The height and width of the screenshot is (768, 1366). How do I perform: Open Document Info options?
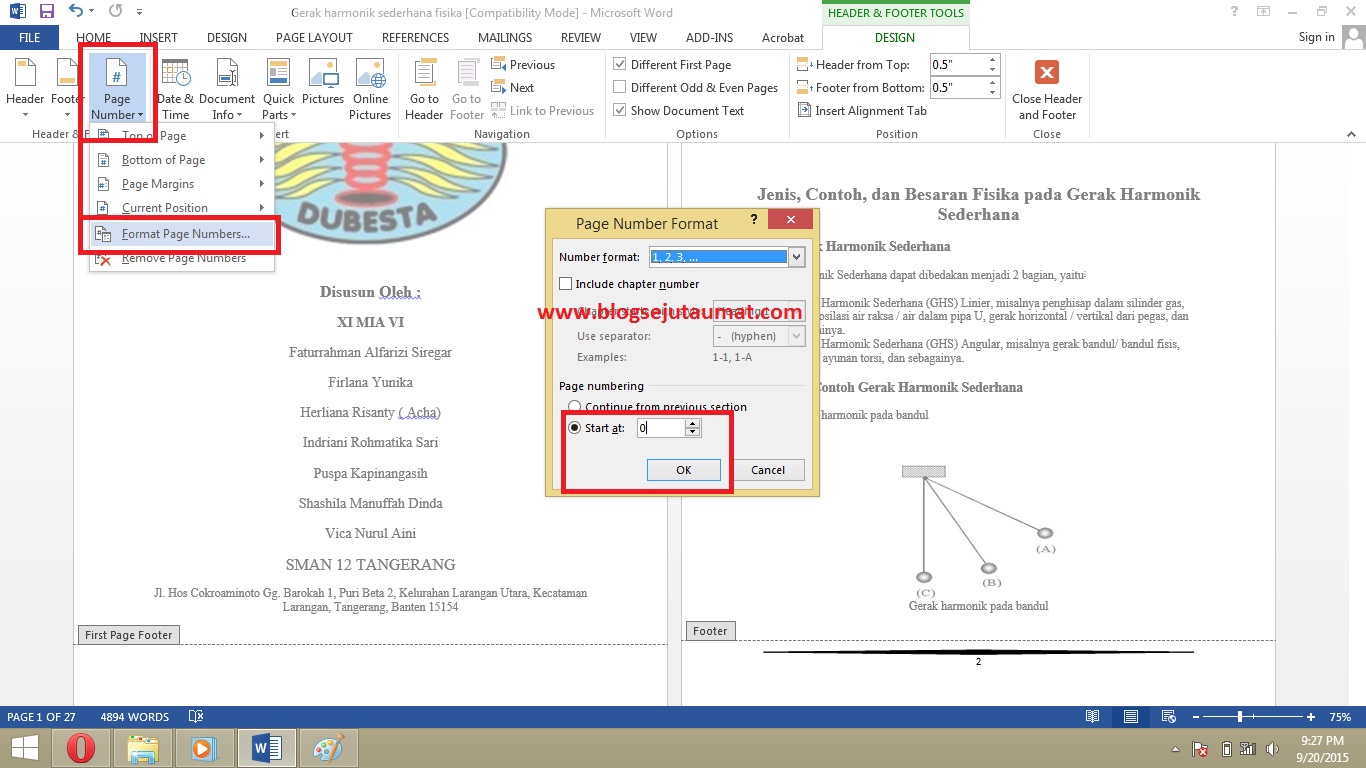click(227, 88)
